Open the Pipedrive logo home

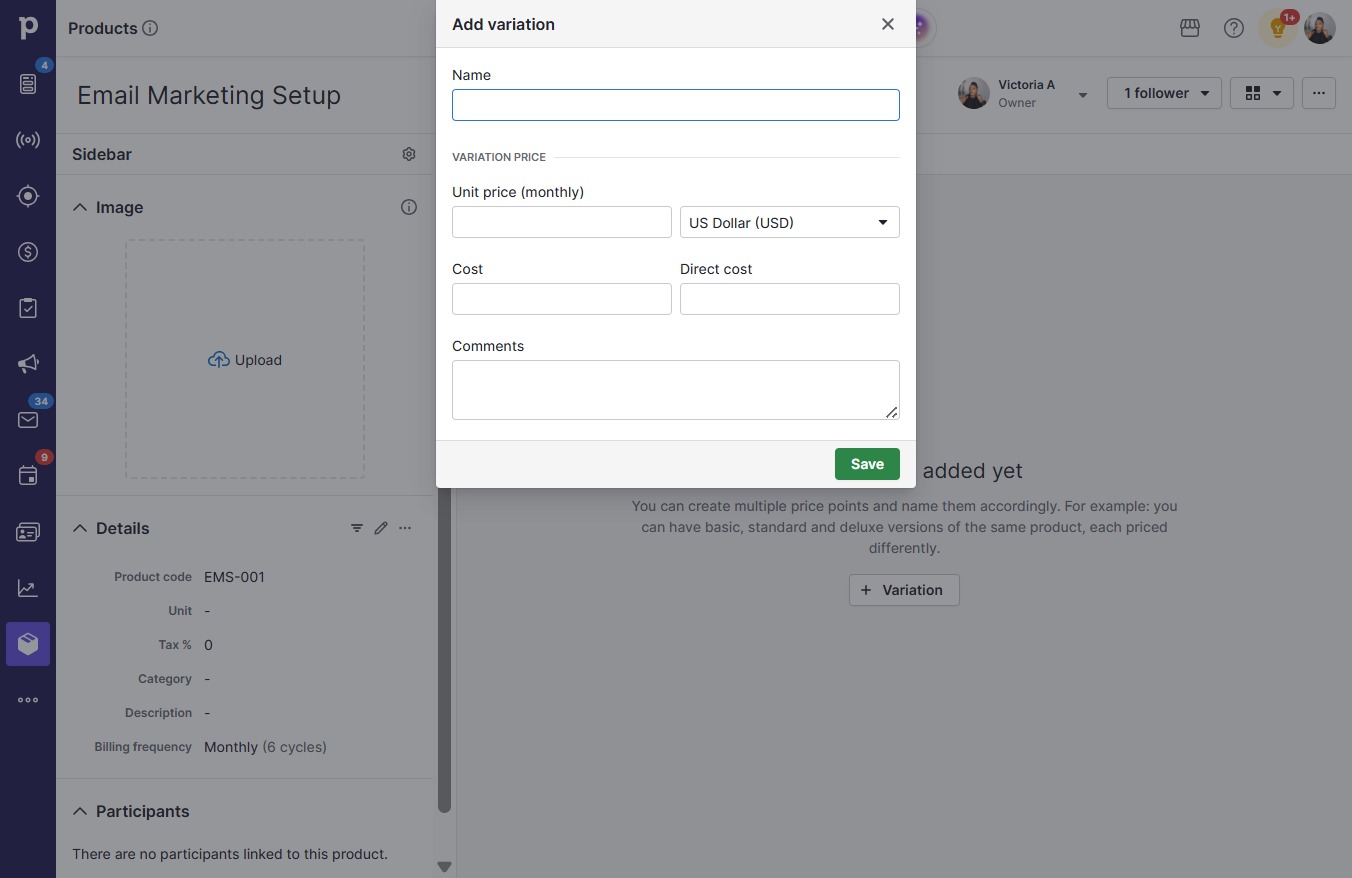28,28
